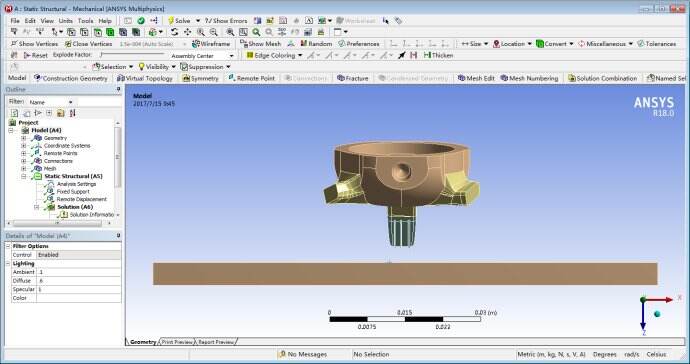This screenshot has width=690, height=364.
Task: Adjust the Explode Factor slider
Action: point(132,55)
